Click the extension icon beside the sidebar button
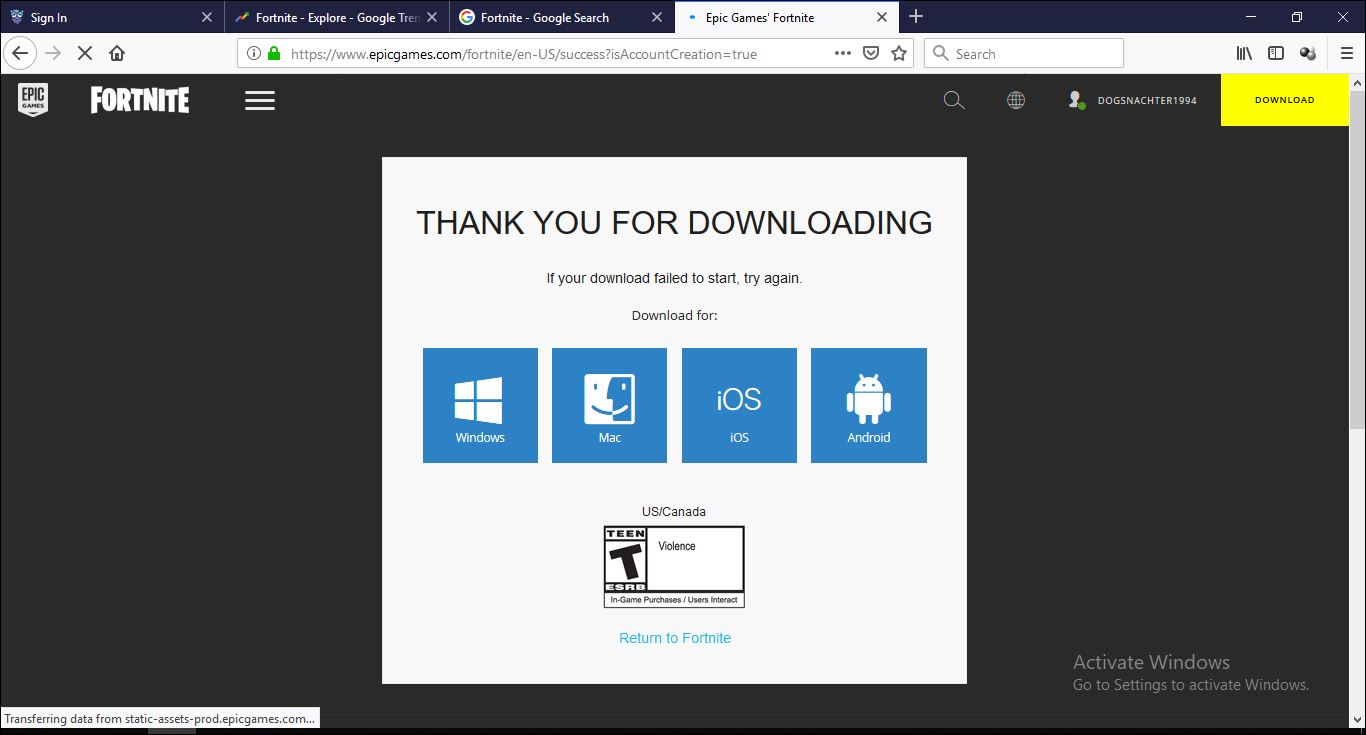Viewport: 1366px width, 735px height. [x=1307, y=54]
